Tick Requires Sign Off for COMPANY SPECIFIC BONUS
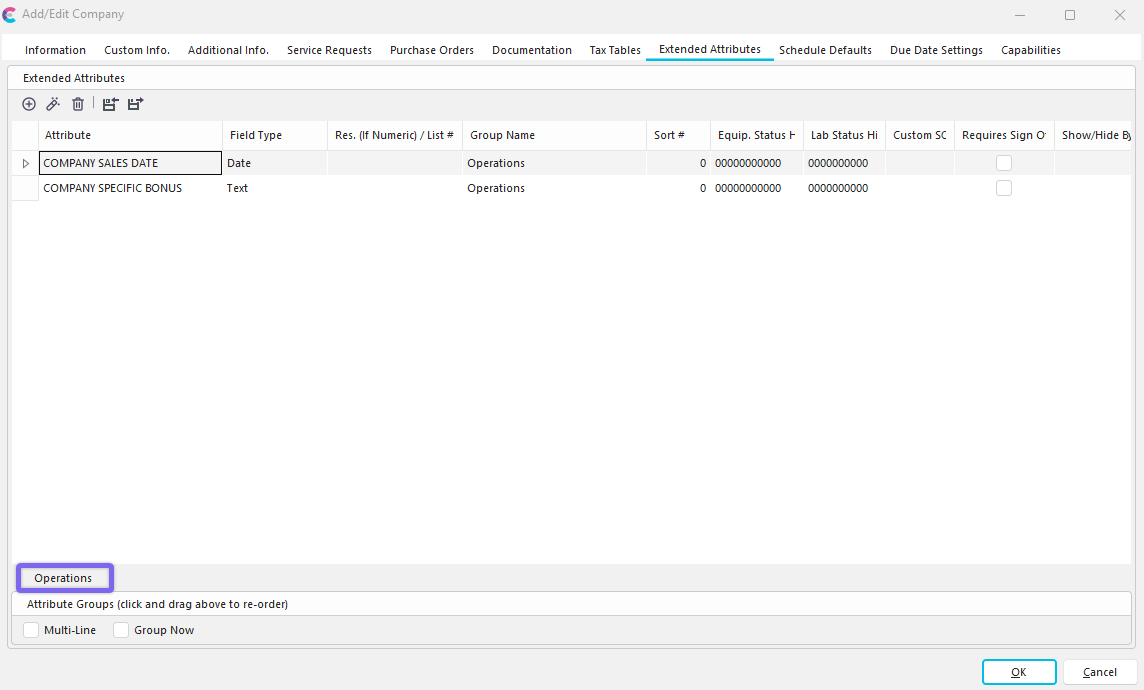Screen dimensions: 1144x690 pos(1003,188)
